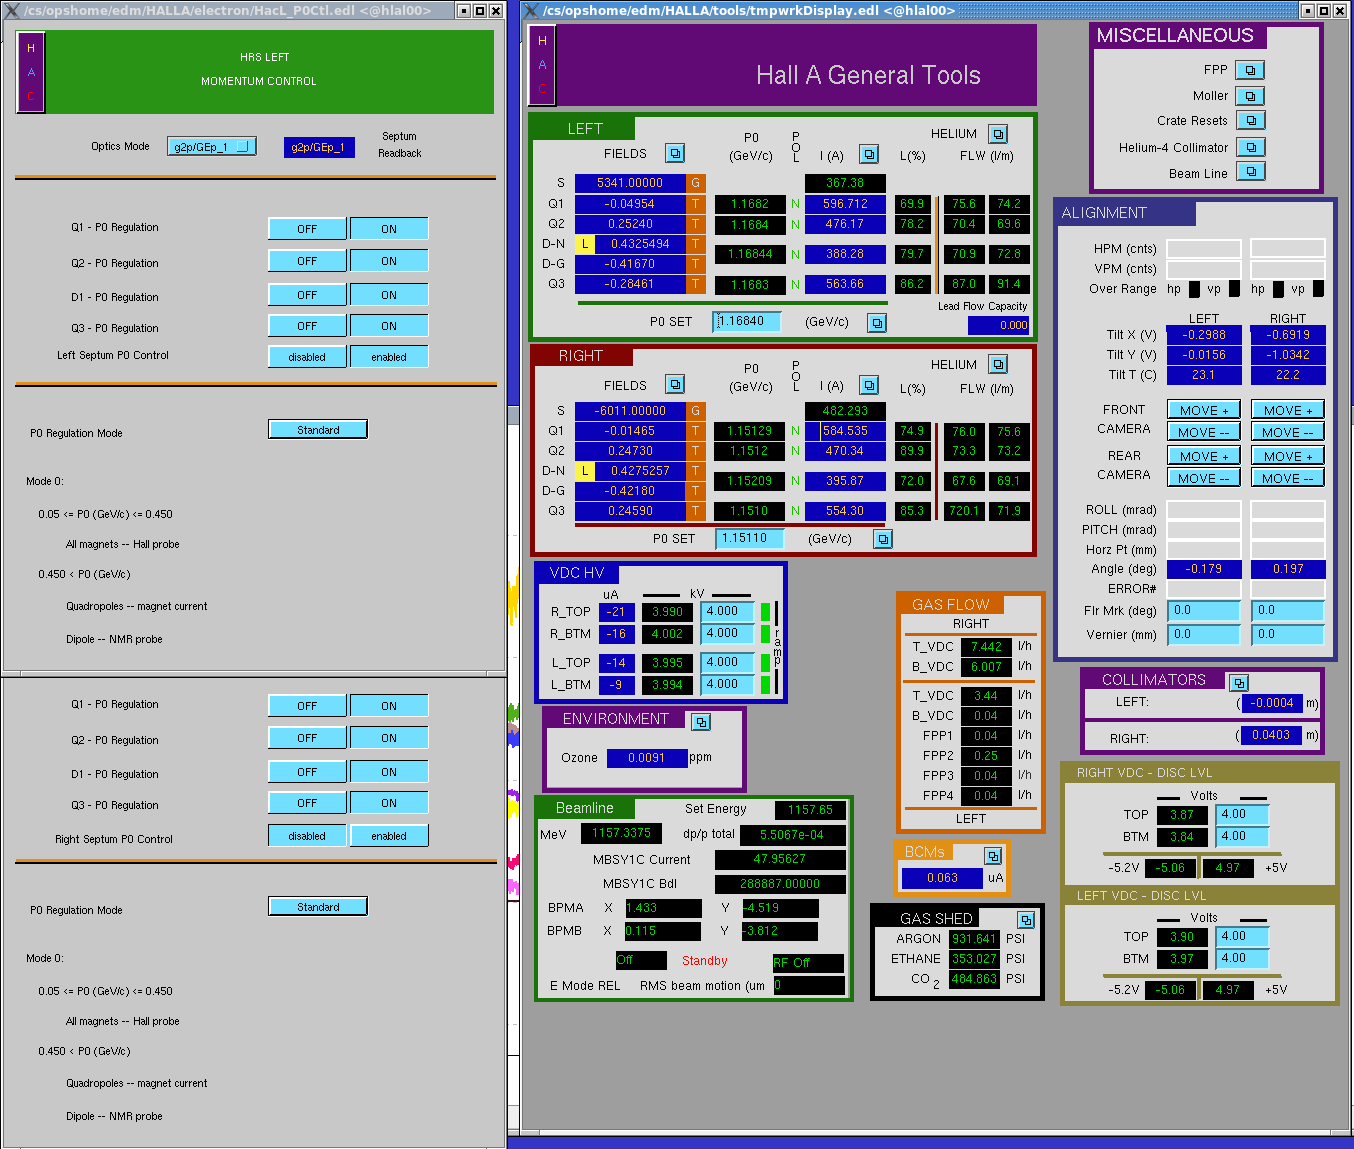
Task: Click Septum Readback g2p/GEp_1 indicator
Action: pyautogui.click(x=319, y=147)
